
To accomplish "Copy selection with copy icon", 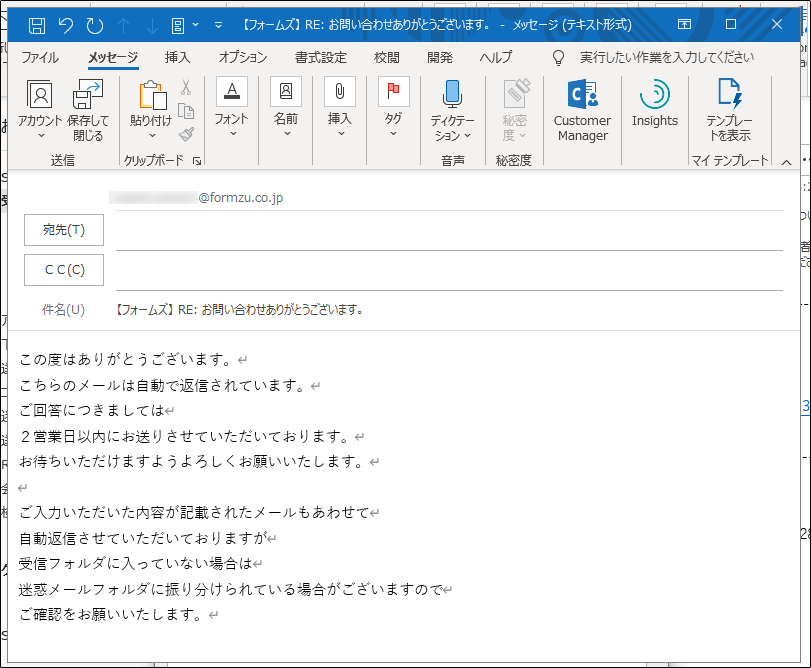I will click(x=186, y=111).
